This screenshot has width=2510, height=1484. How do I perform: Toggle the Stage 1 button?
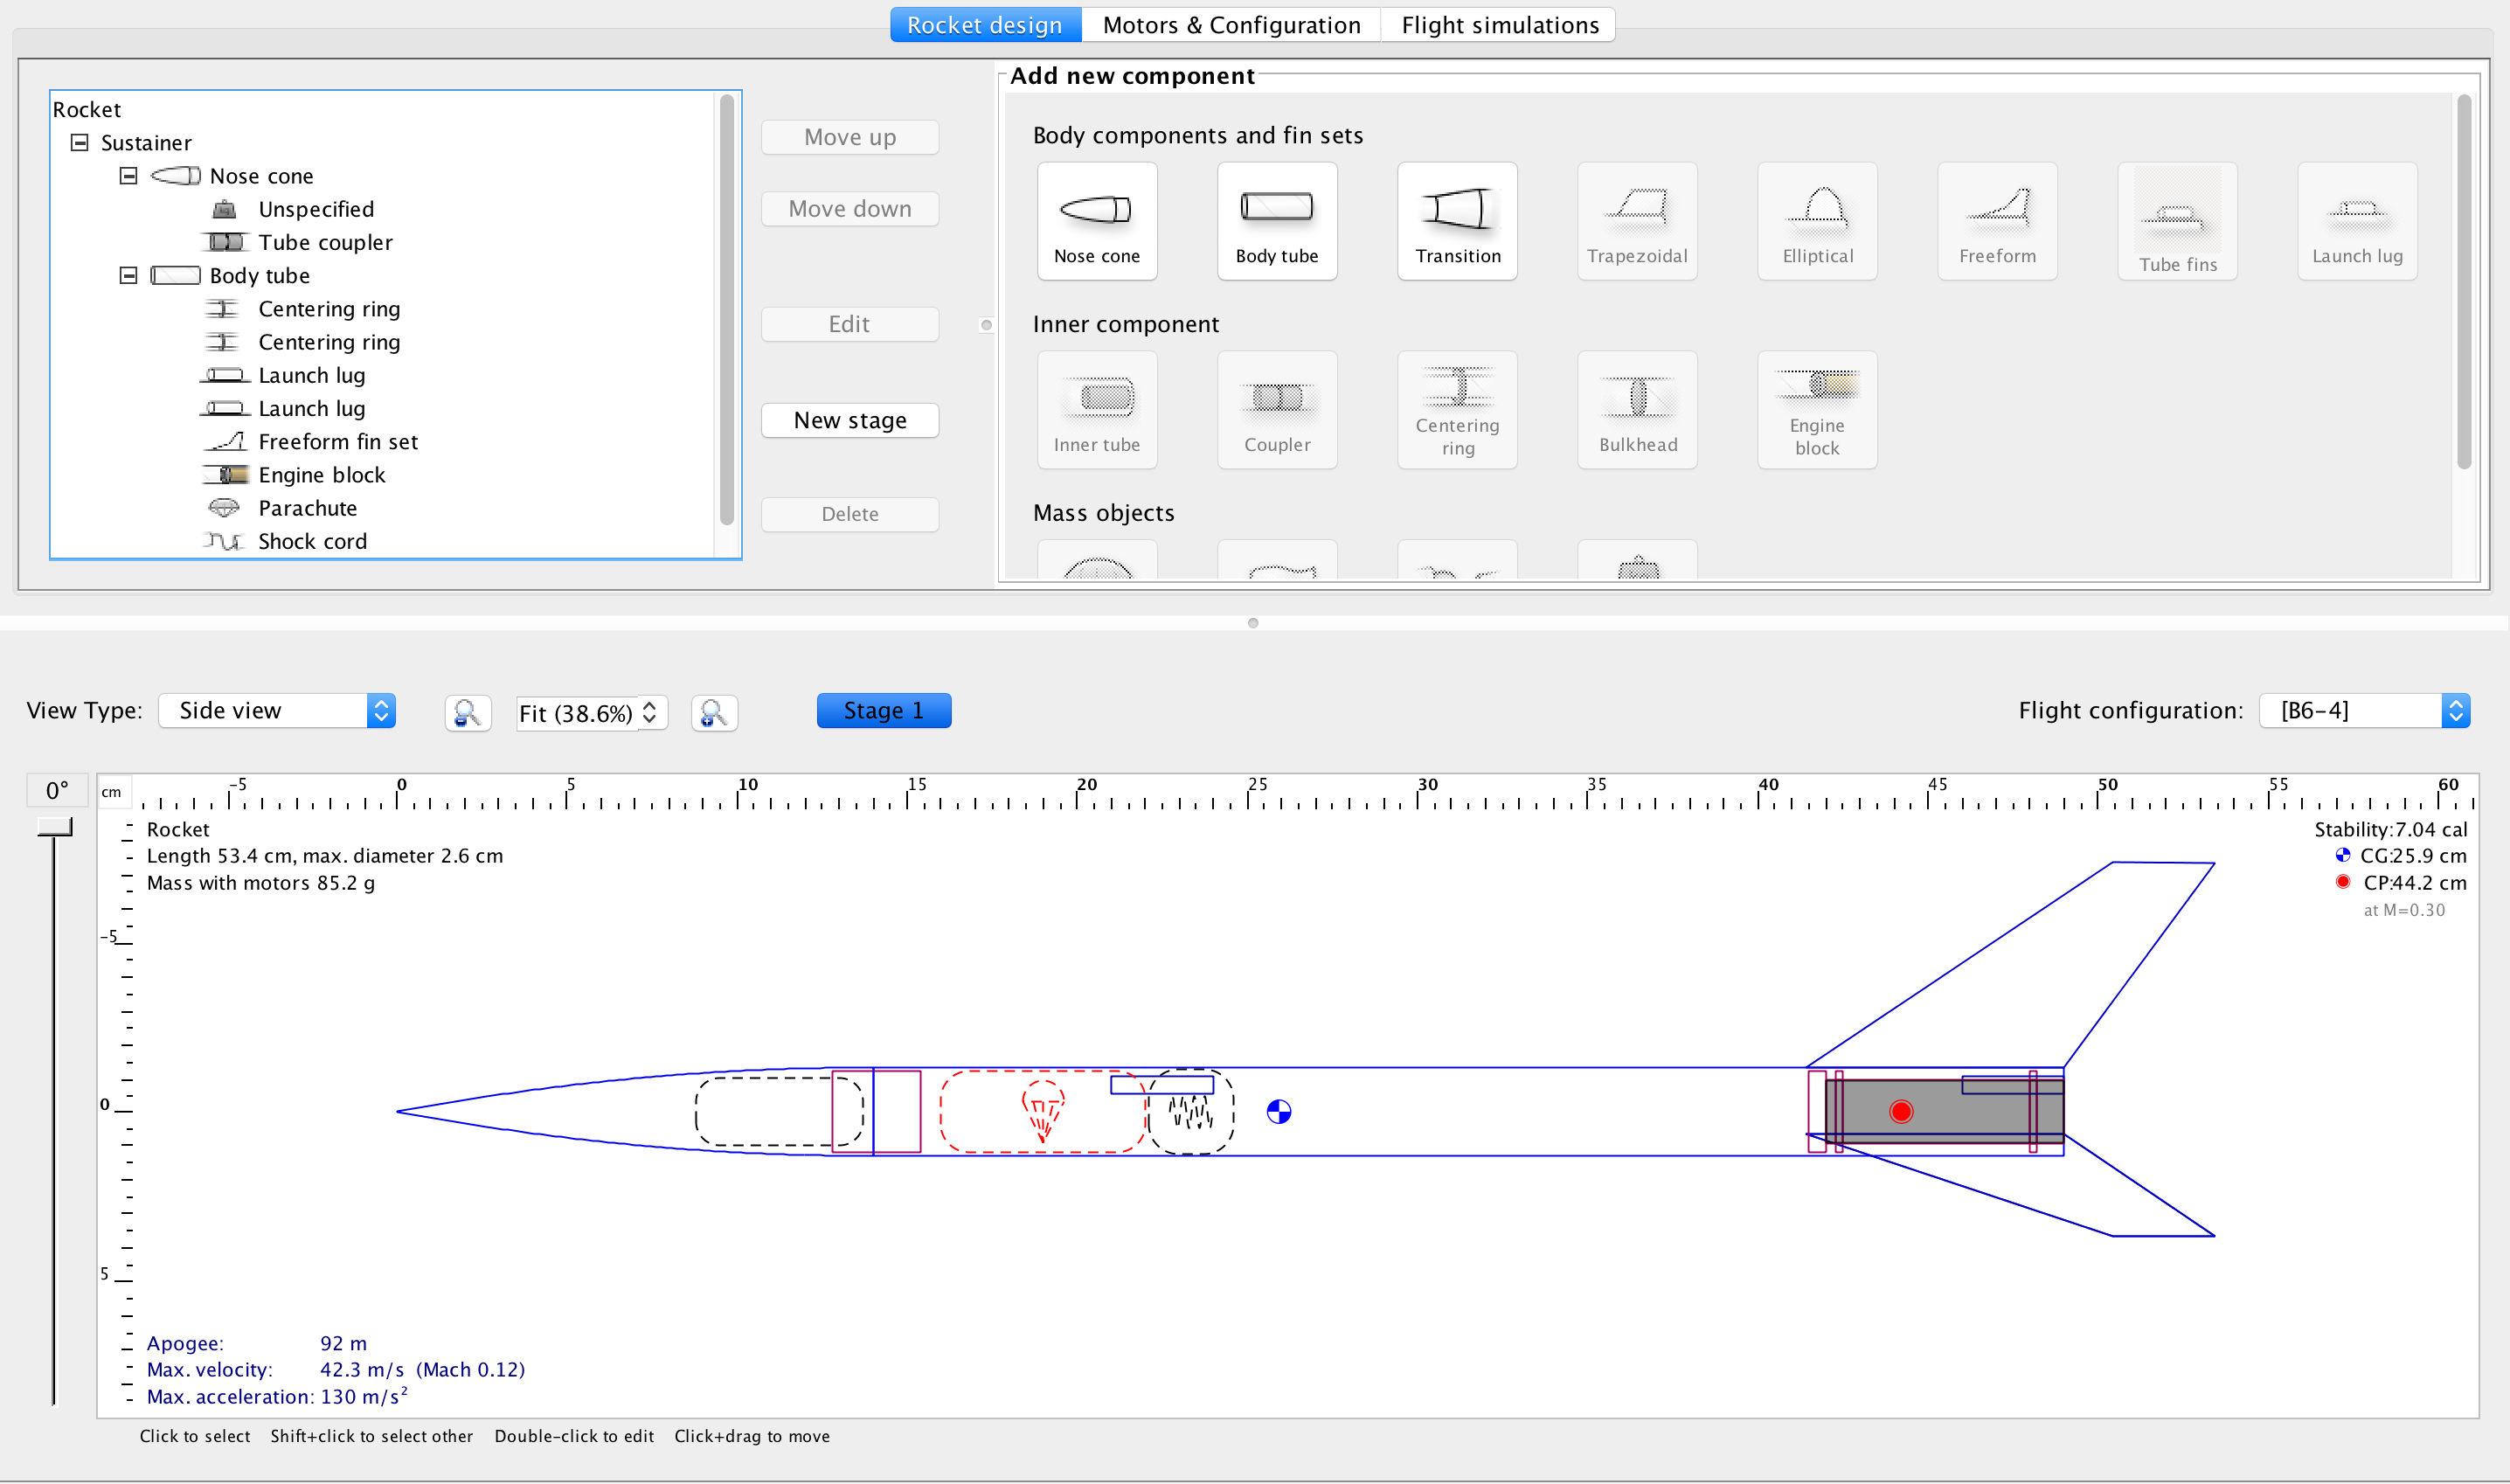point(883,710)
